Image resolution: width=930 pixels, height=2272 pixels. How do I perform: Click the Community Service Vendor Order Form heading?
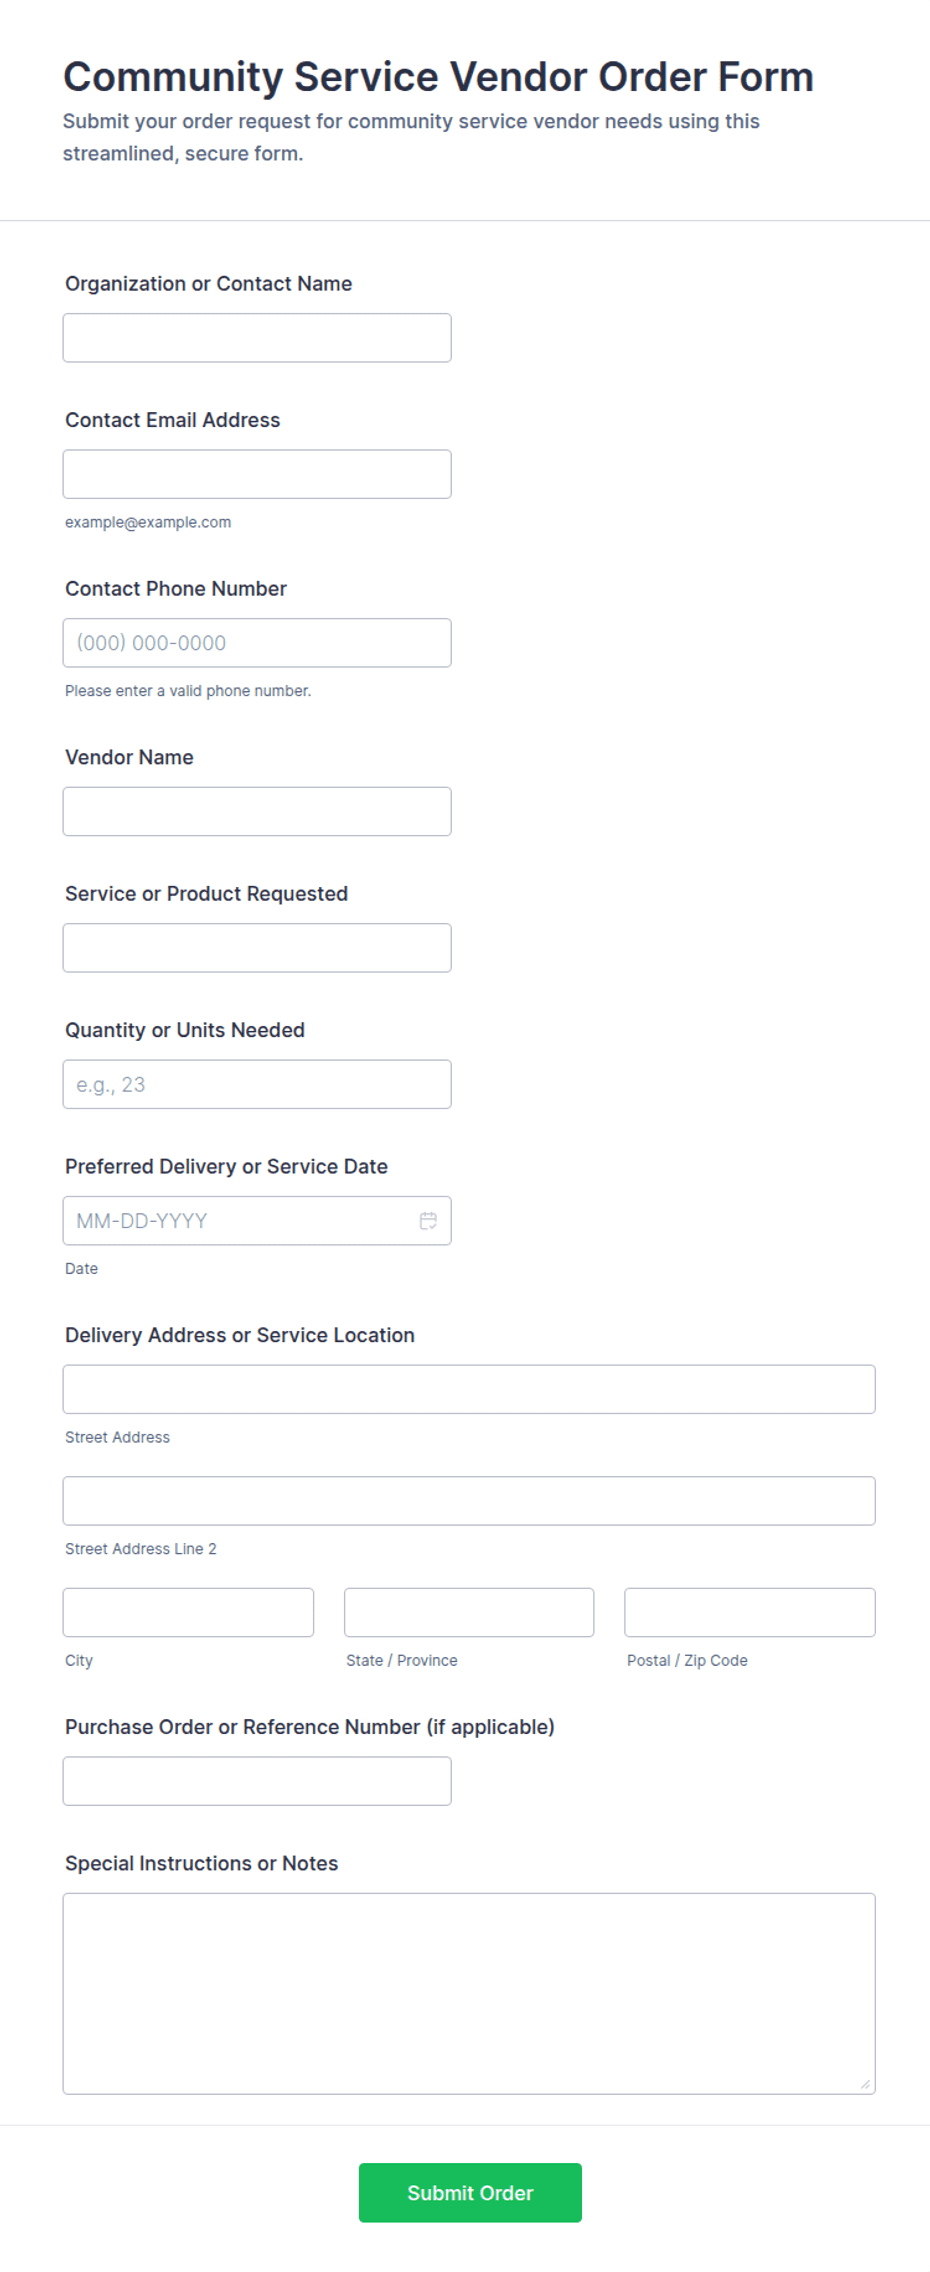pyautogui.click(x=438, y=77)
